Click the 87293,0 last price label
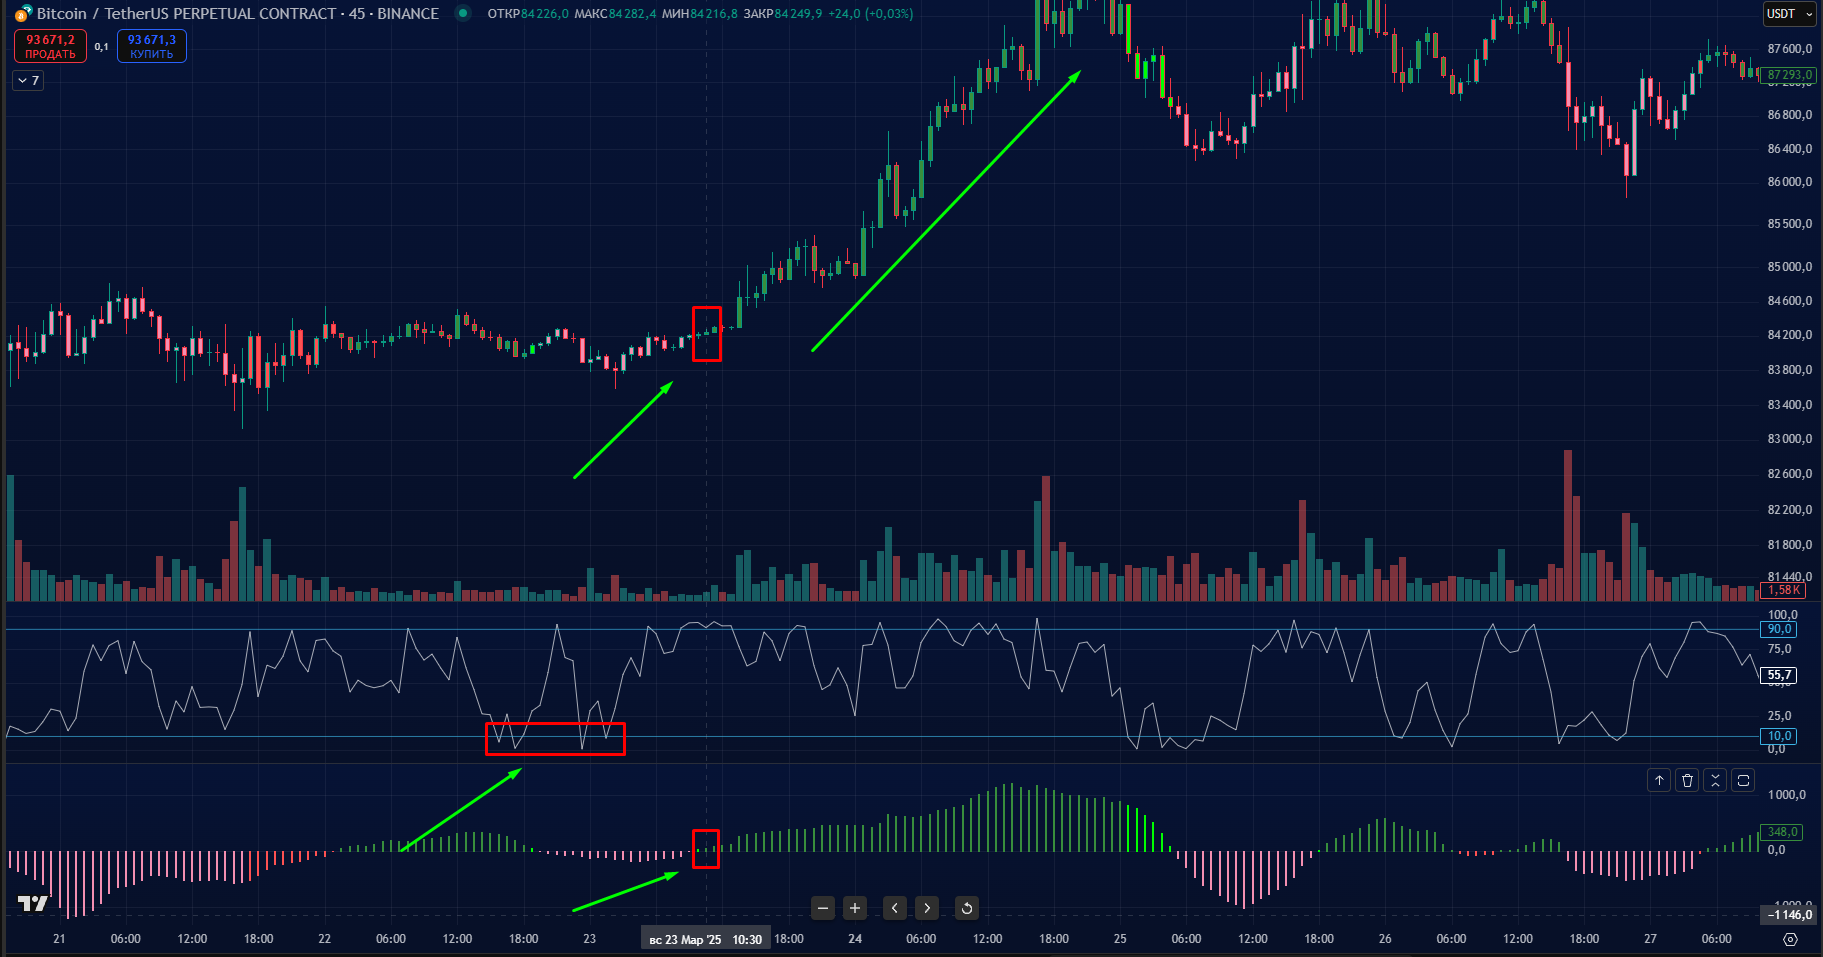 tap(1789, 75)
